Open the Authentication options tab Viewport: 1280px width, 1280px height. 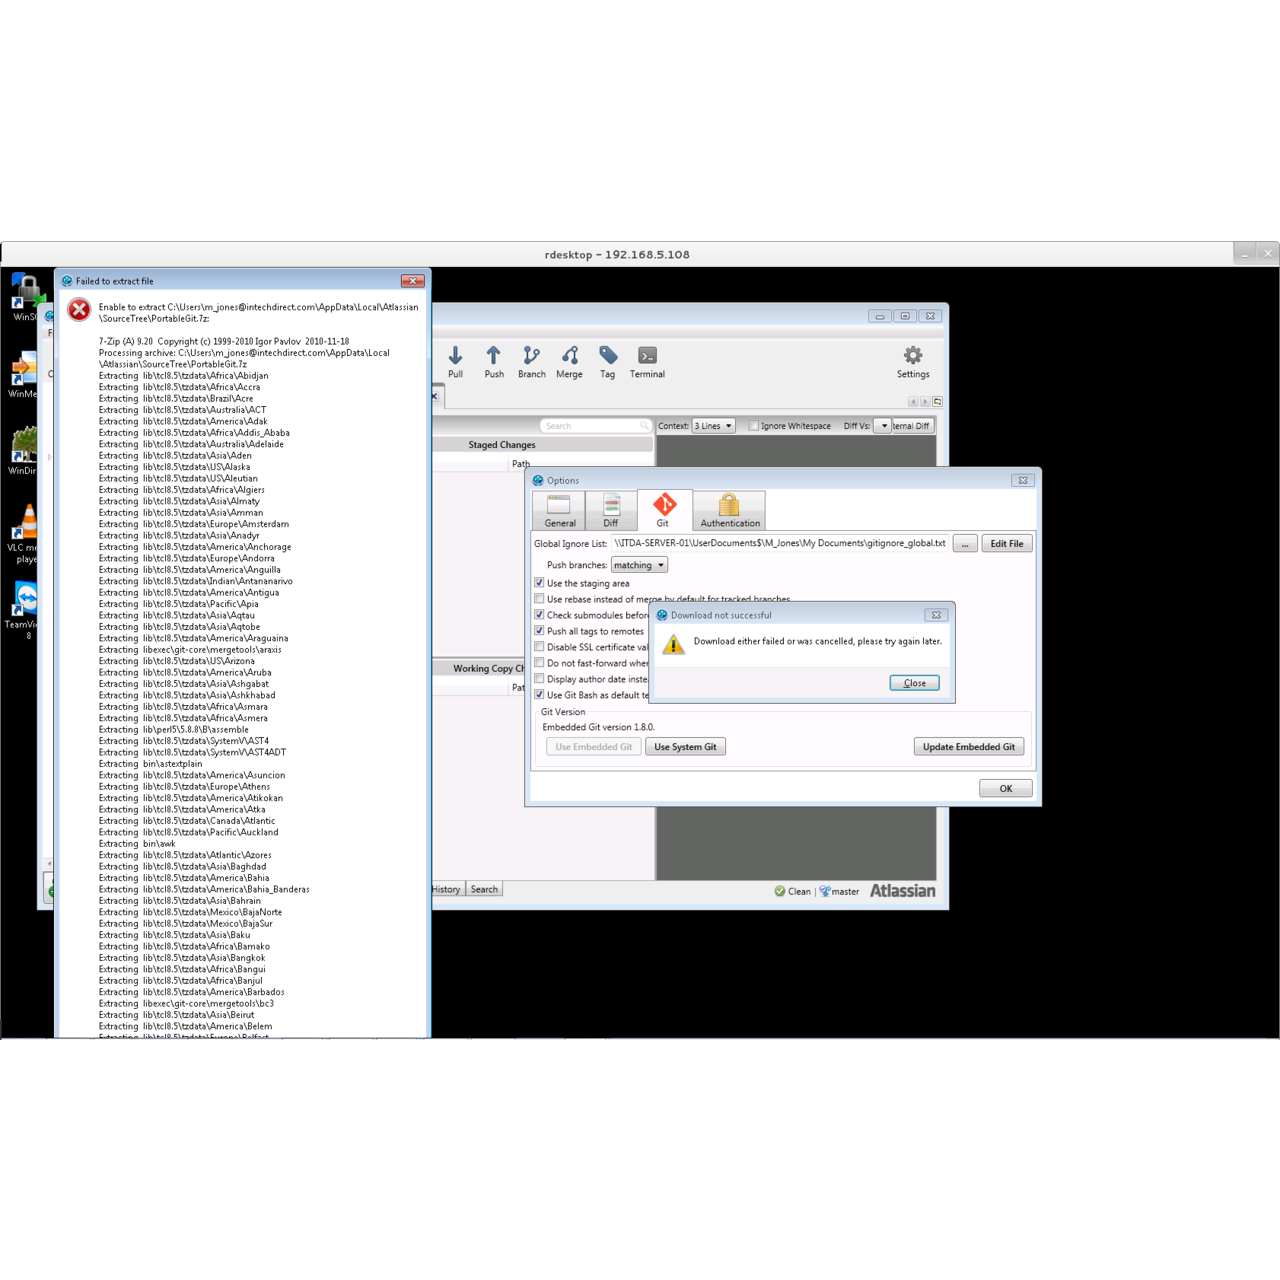730,510
